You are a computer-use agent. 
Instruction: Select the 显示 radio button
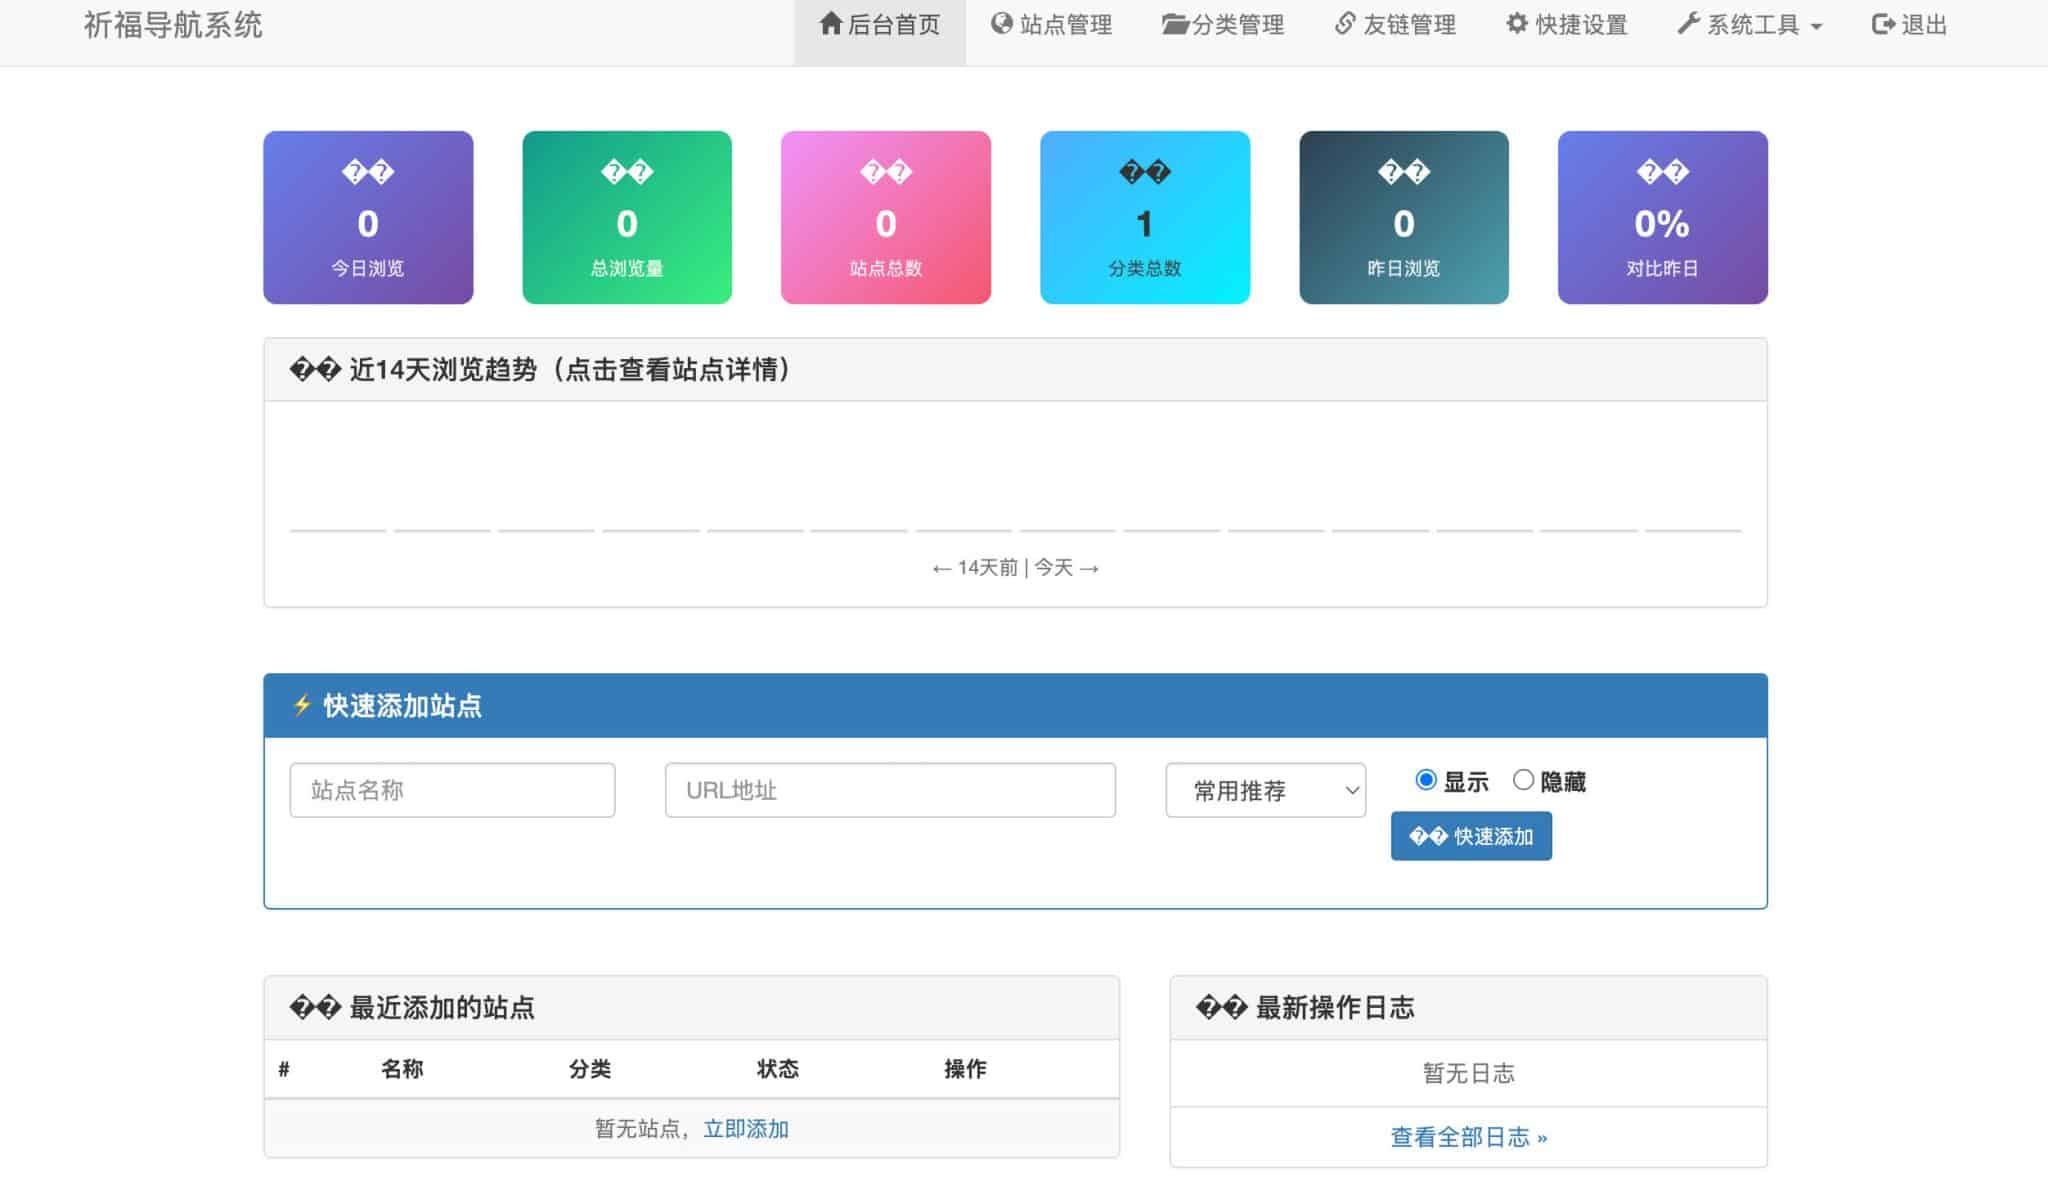pyautogui.click(x=1426, y=780)
